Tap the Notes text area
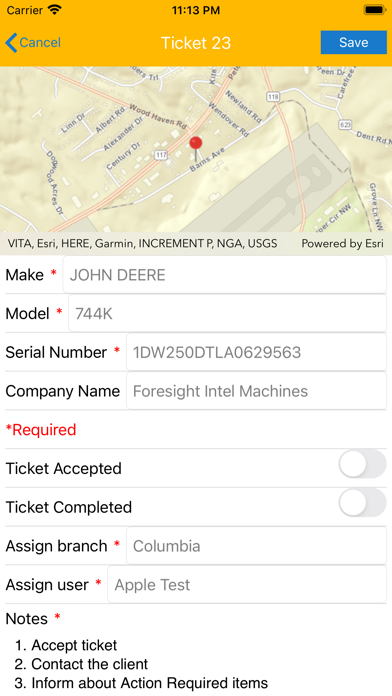Image resolution: width=392 pixels, height=696 pixels. (x=196, y=664)
